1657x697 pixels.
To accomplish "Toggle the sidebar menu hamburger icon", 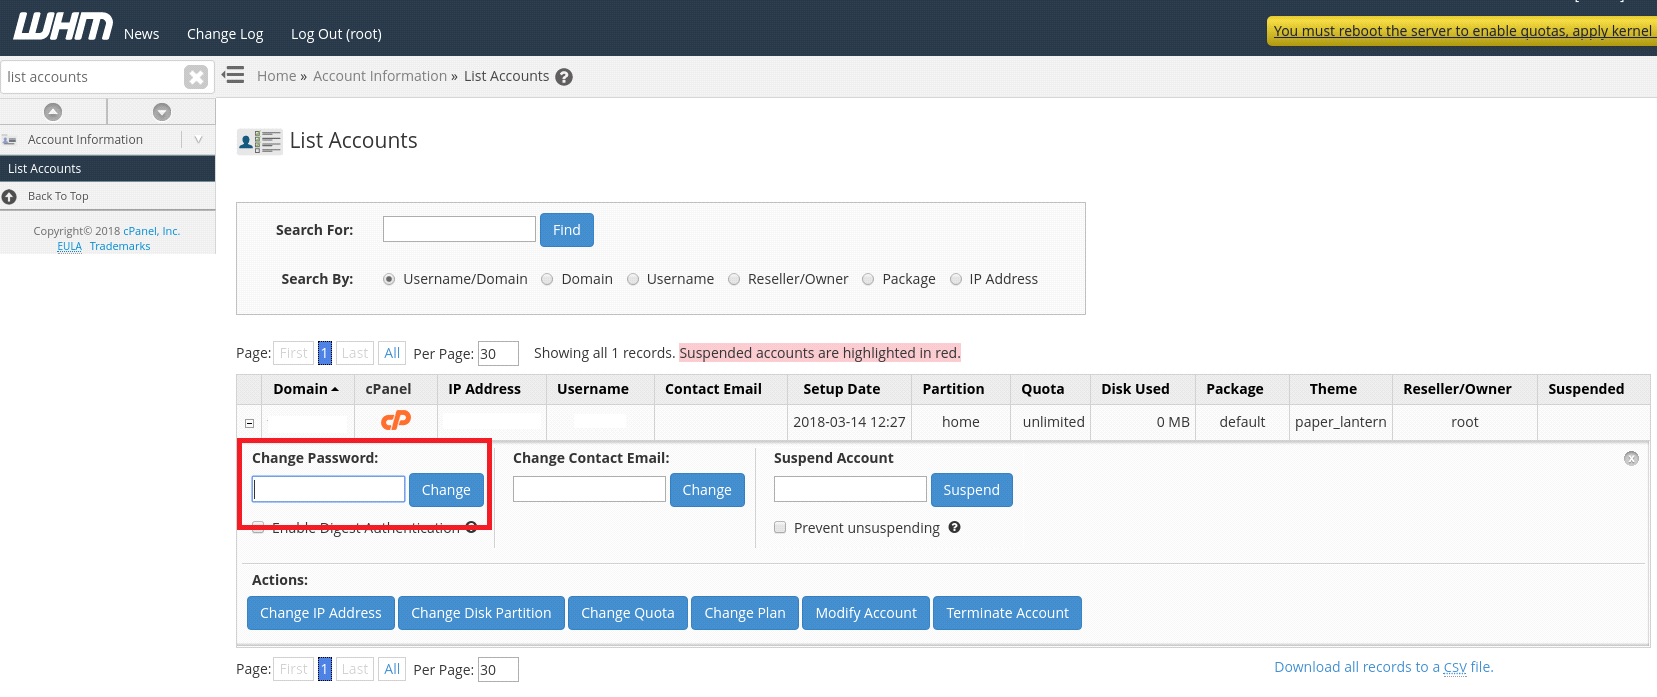I will [233, 75].
